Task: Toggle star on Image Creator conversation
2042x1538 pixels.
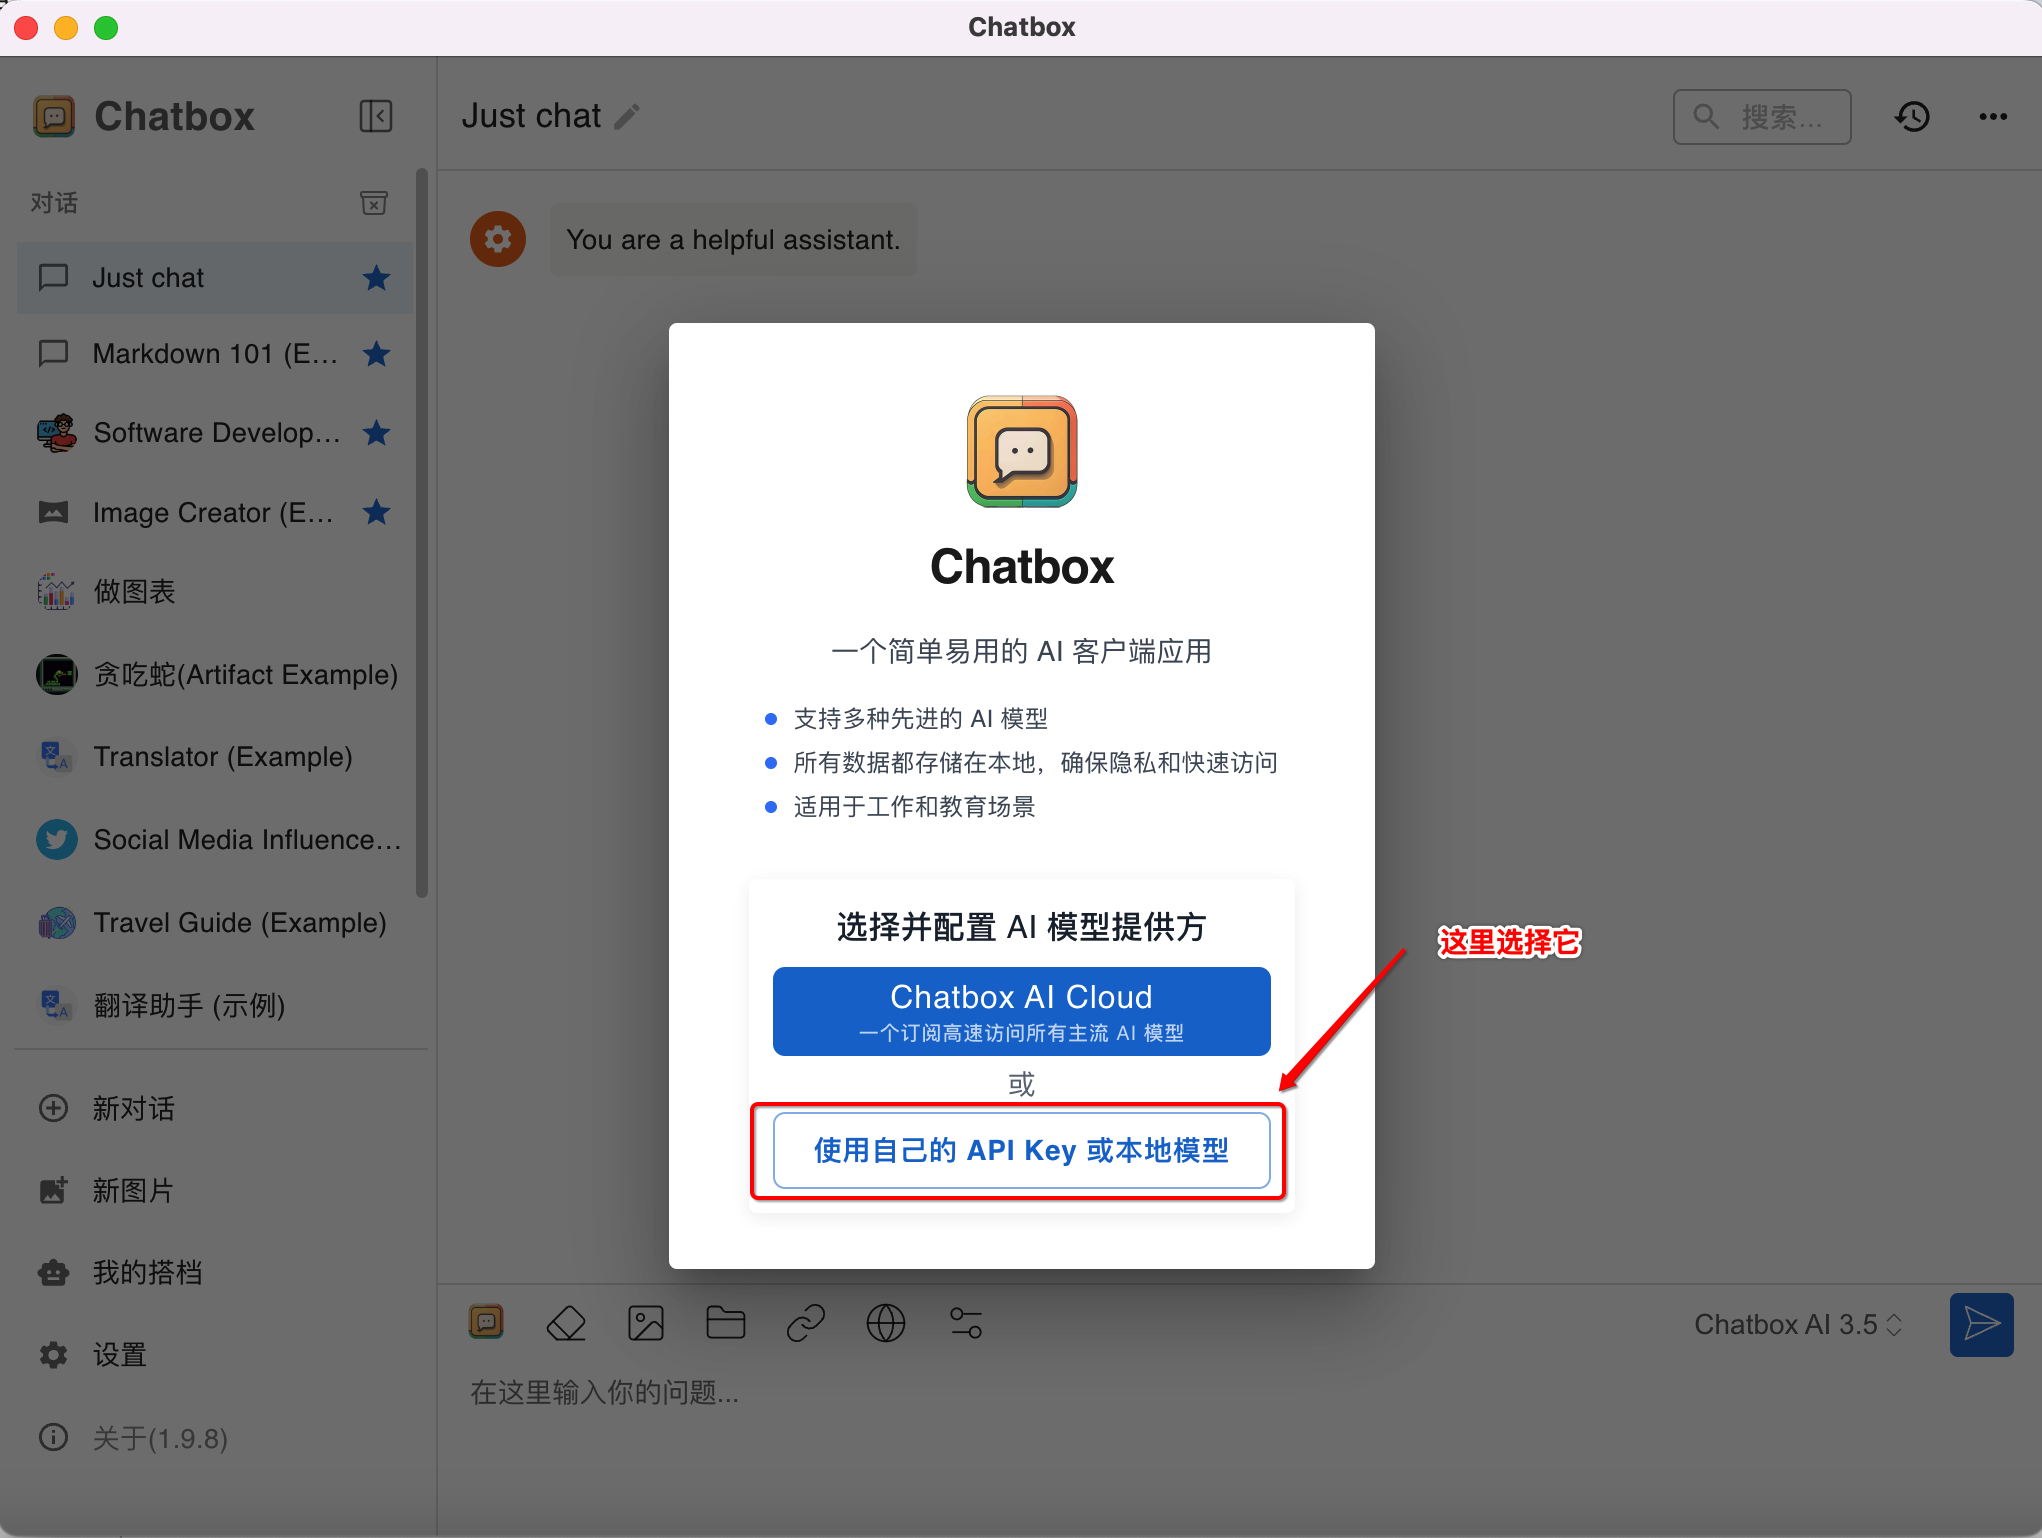Action: [376, 512]
